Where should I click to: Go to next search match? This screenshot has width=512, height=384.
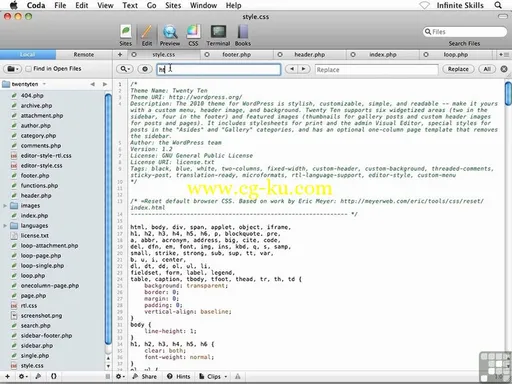[304, 69]
